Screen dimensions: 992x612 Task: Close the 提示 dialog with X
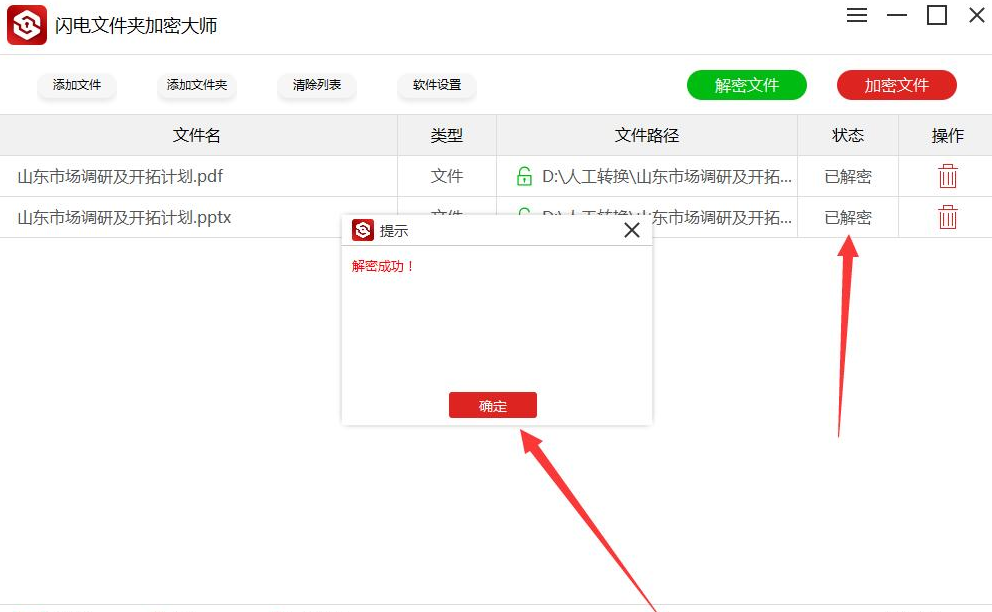point(631,230)
